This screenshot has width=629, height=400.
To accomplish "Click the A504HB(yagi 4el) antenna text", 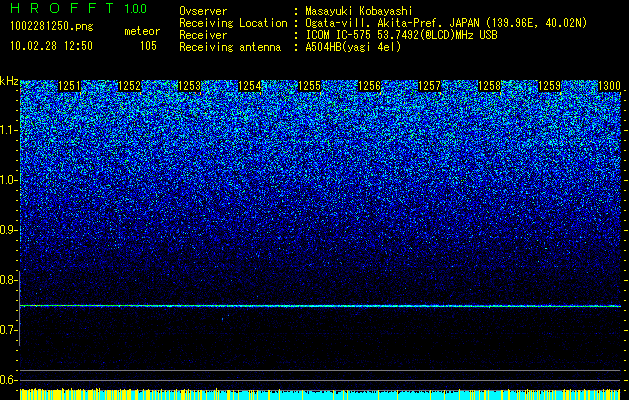I will [353, 47].
